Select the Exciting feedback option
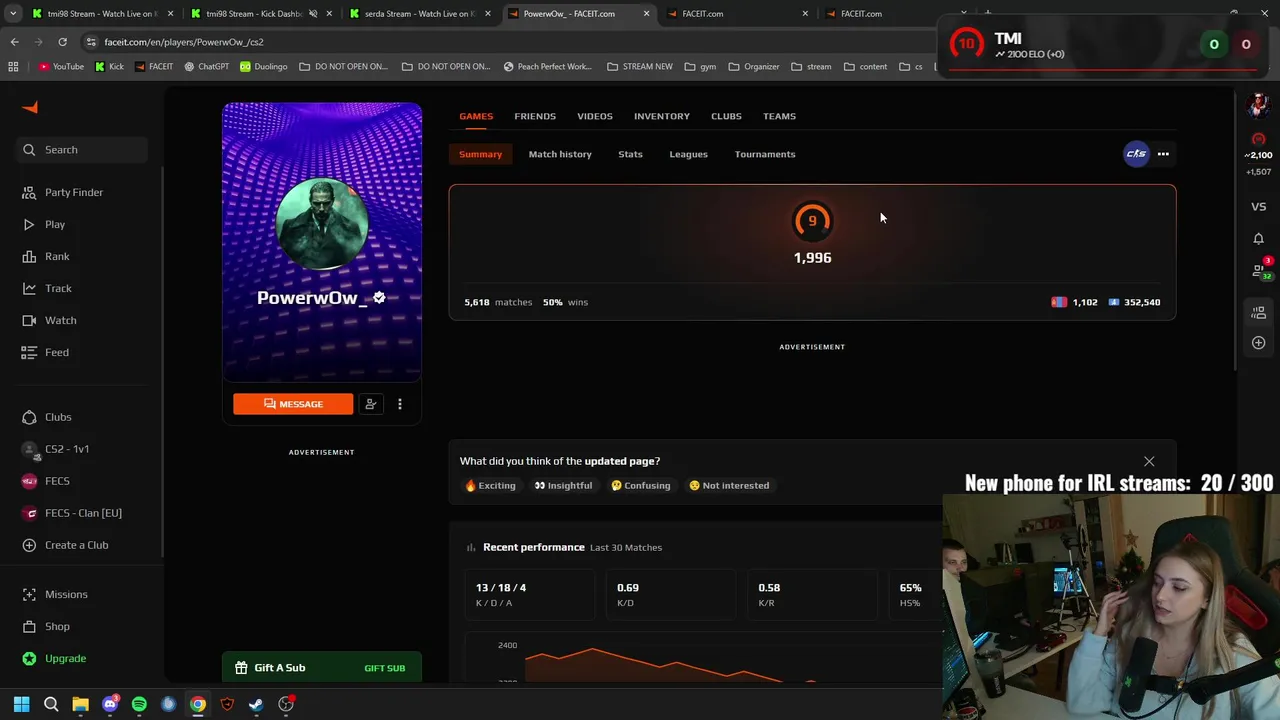Screen dimensions: 1280x720 [x=490, y=485]
